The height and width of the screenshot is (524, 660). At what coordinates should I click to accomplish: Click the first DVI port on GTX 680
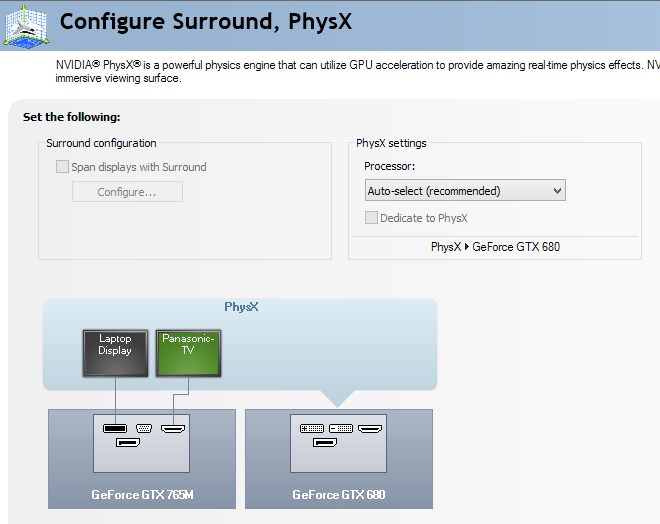(312, 428)
